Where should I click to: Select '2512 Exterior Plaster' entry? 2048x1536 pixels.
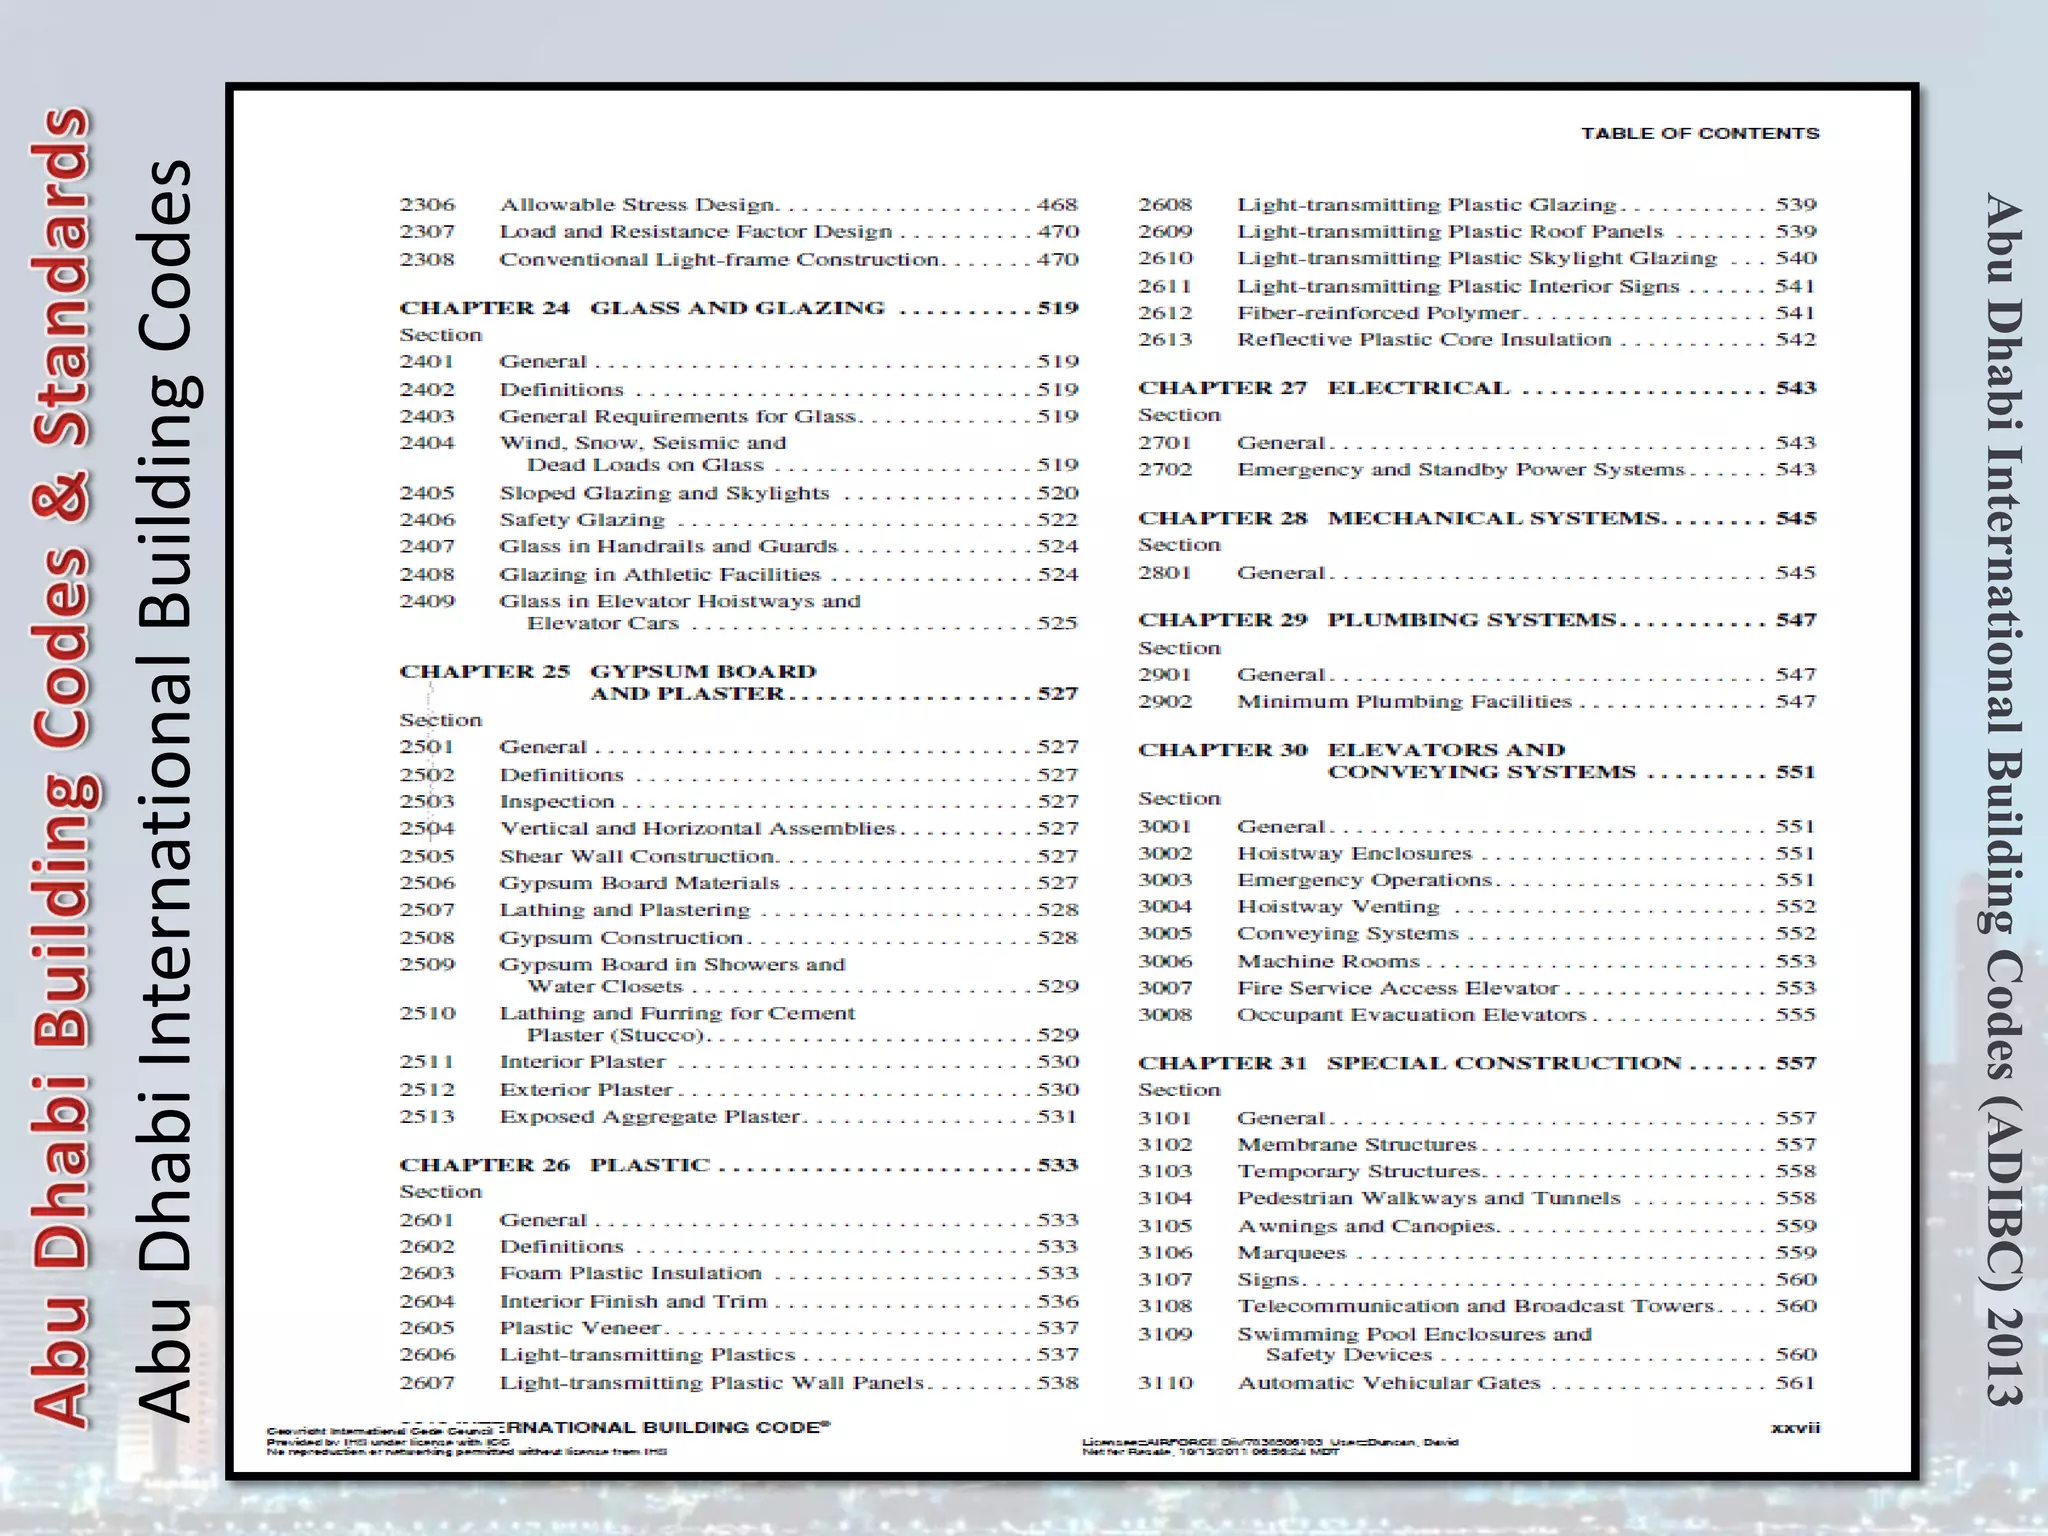(739, 1089)
